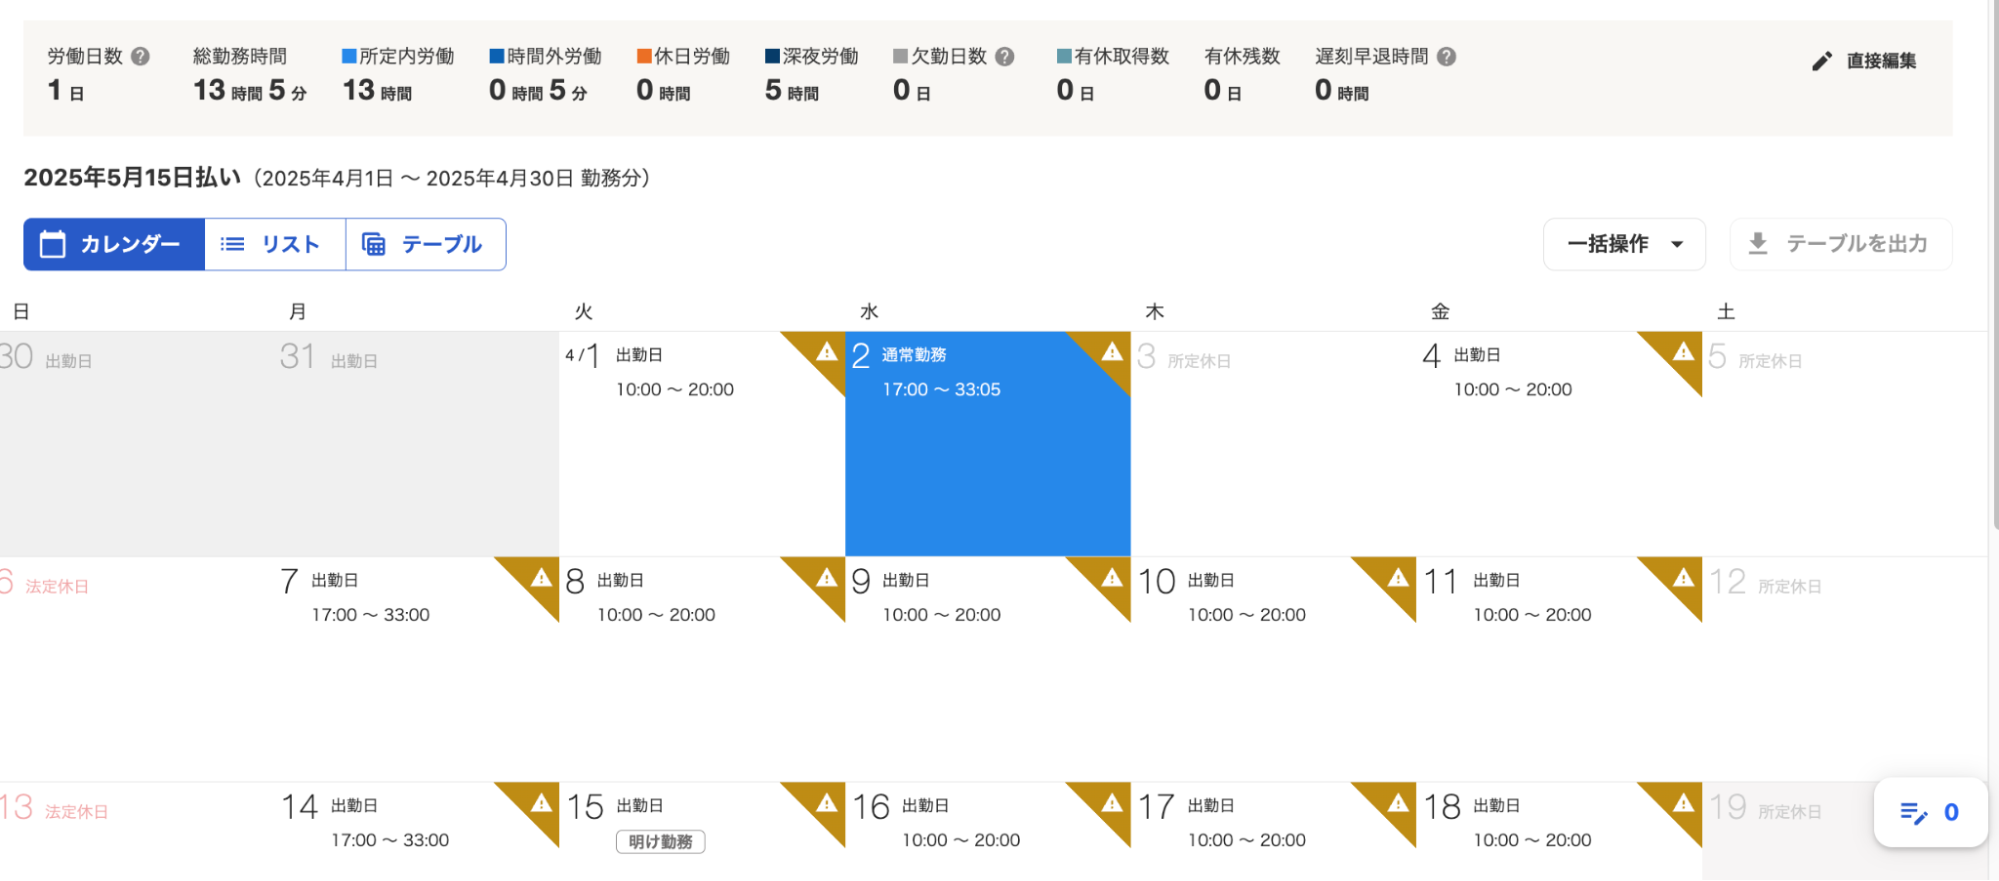Click the pencil icon for 直接編集

(1822, 61)
